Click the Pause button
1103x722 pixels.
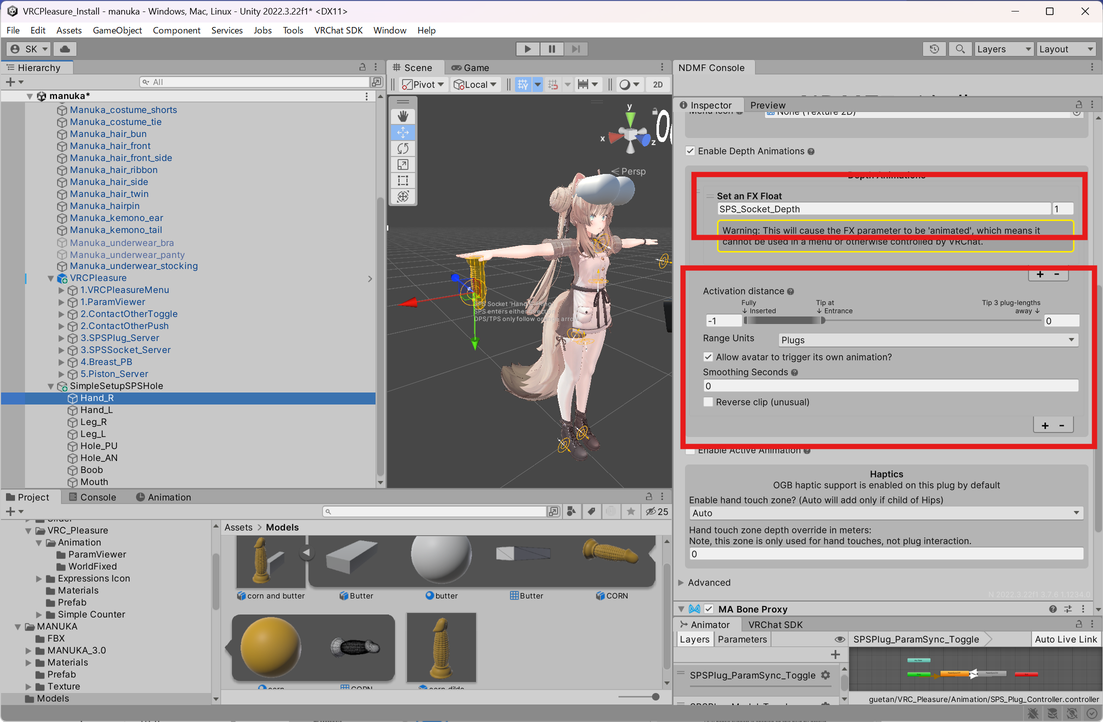[x=552, y=49]
